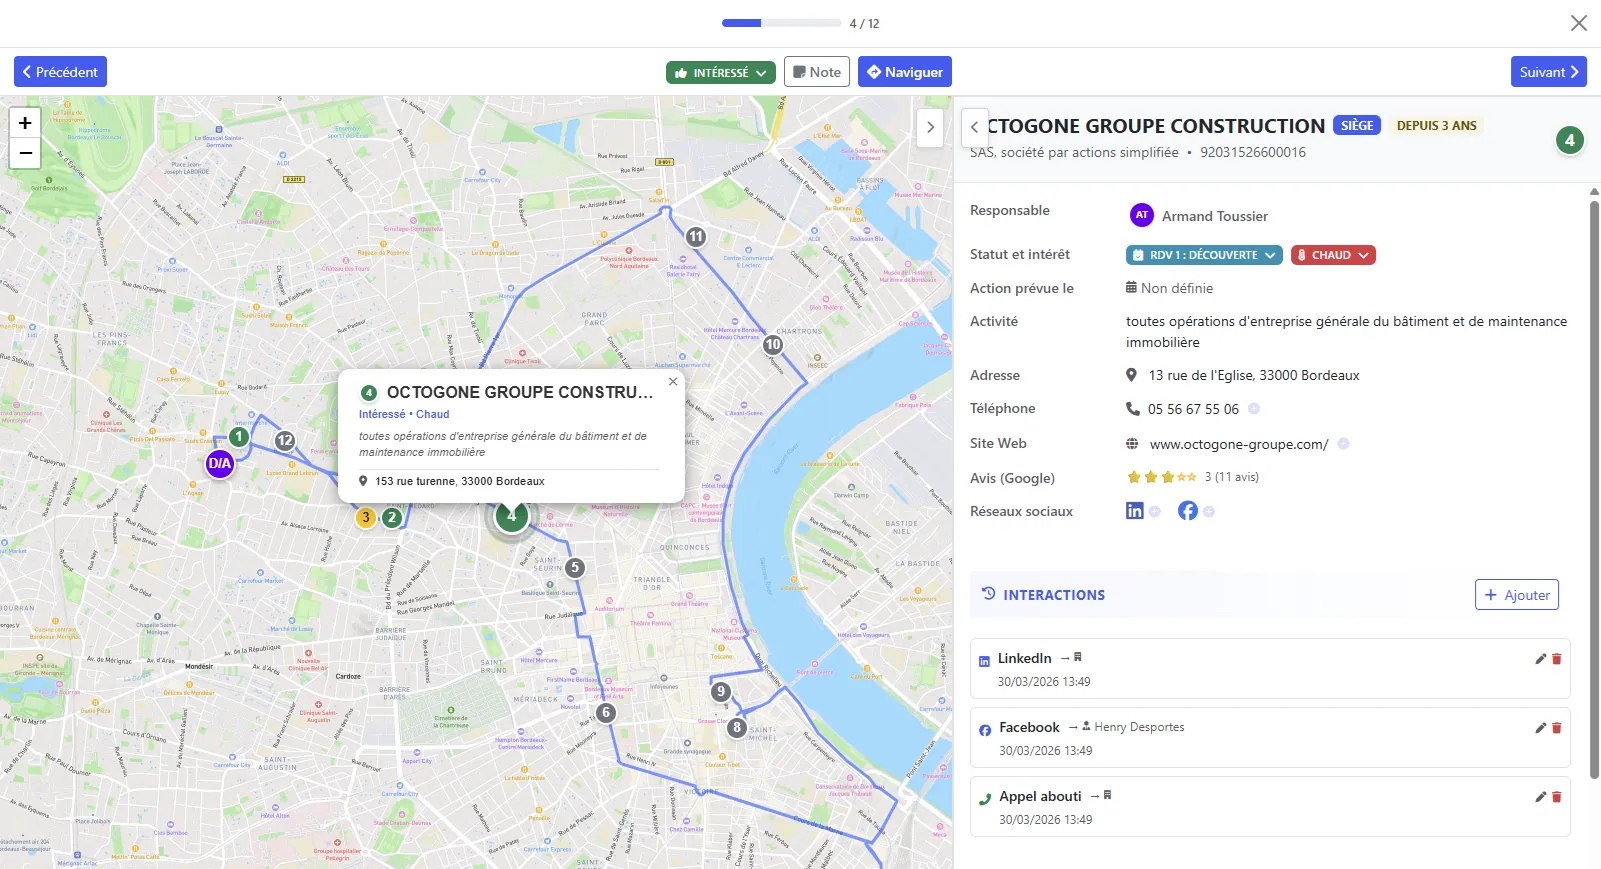The height and width of the screenshot is (869, 1601).
Task: Delete the LinkedIn interaction
Action: point(1557,659)
